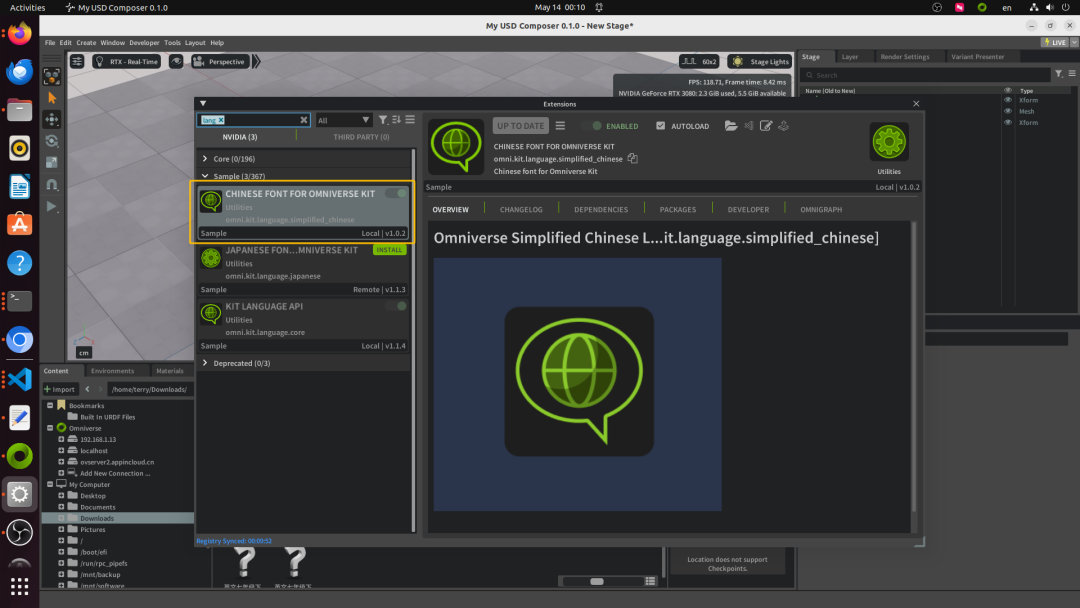Collapse the Sample (3/367) category
Image resolution: width=1080 pixels, height=608 pixels.
pos(205,176)
